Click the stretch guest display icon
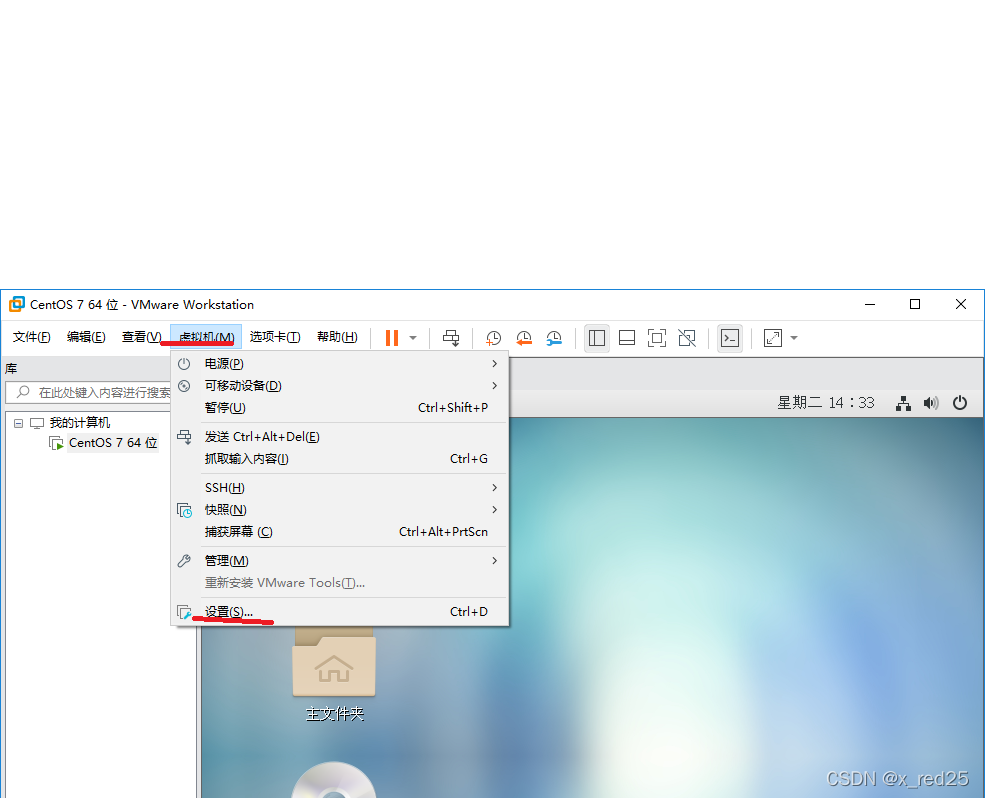 pos(773,338)
